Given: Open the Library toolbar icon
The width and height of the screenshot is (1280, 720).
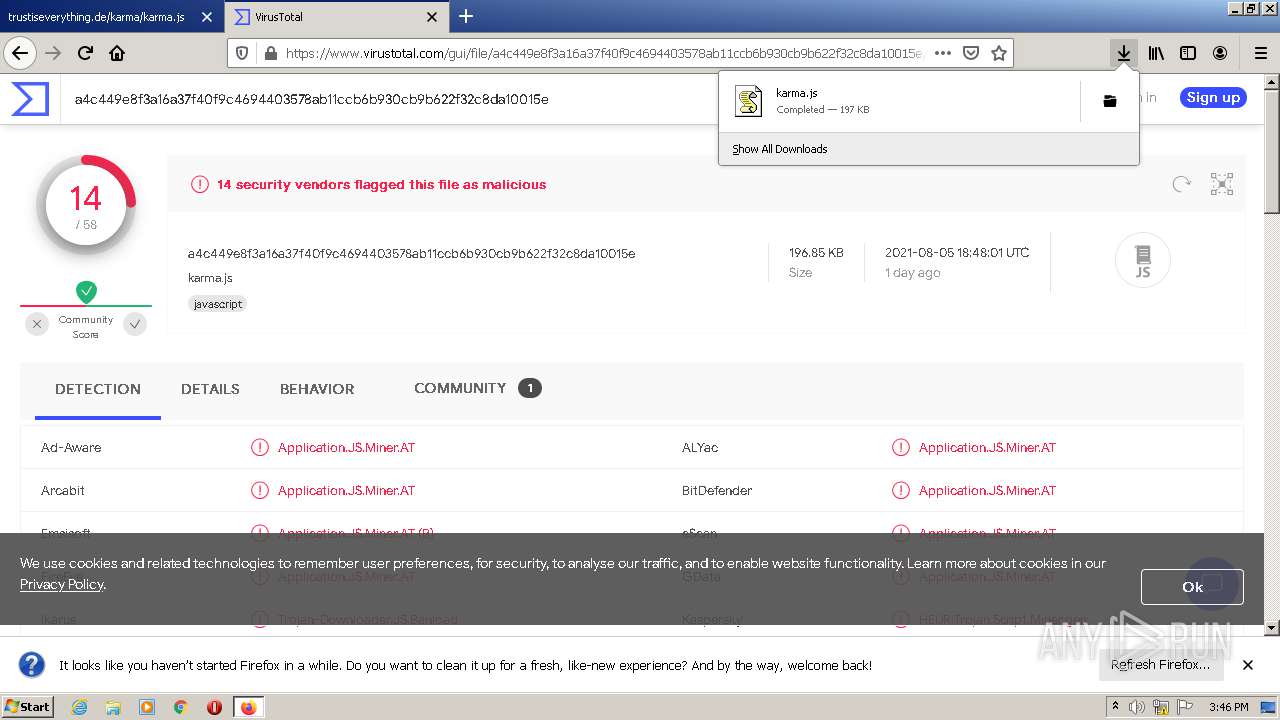Looking at the screenshot, I should coord(1156,53).
